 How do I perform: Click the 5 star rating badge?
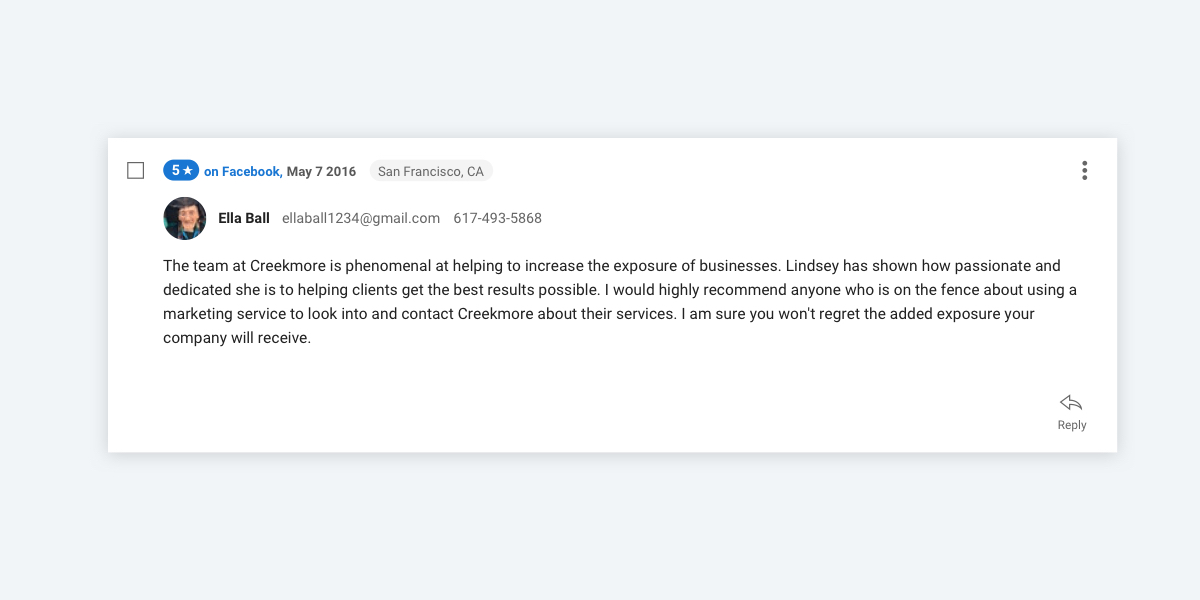tap(181, 171)
